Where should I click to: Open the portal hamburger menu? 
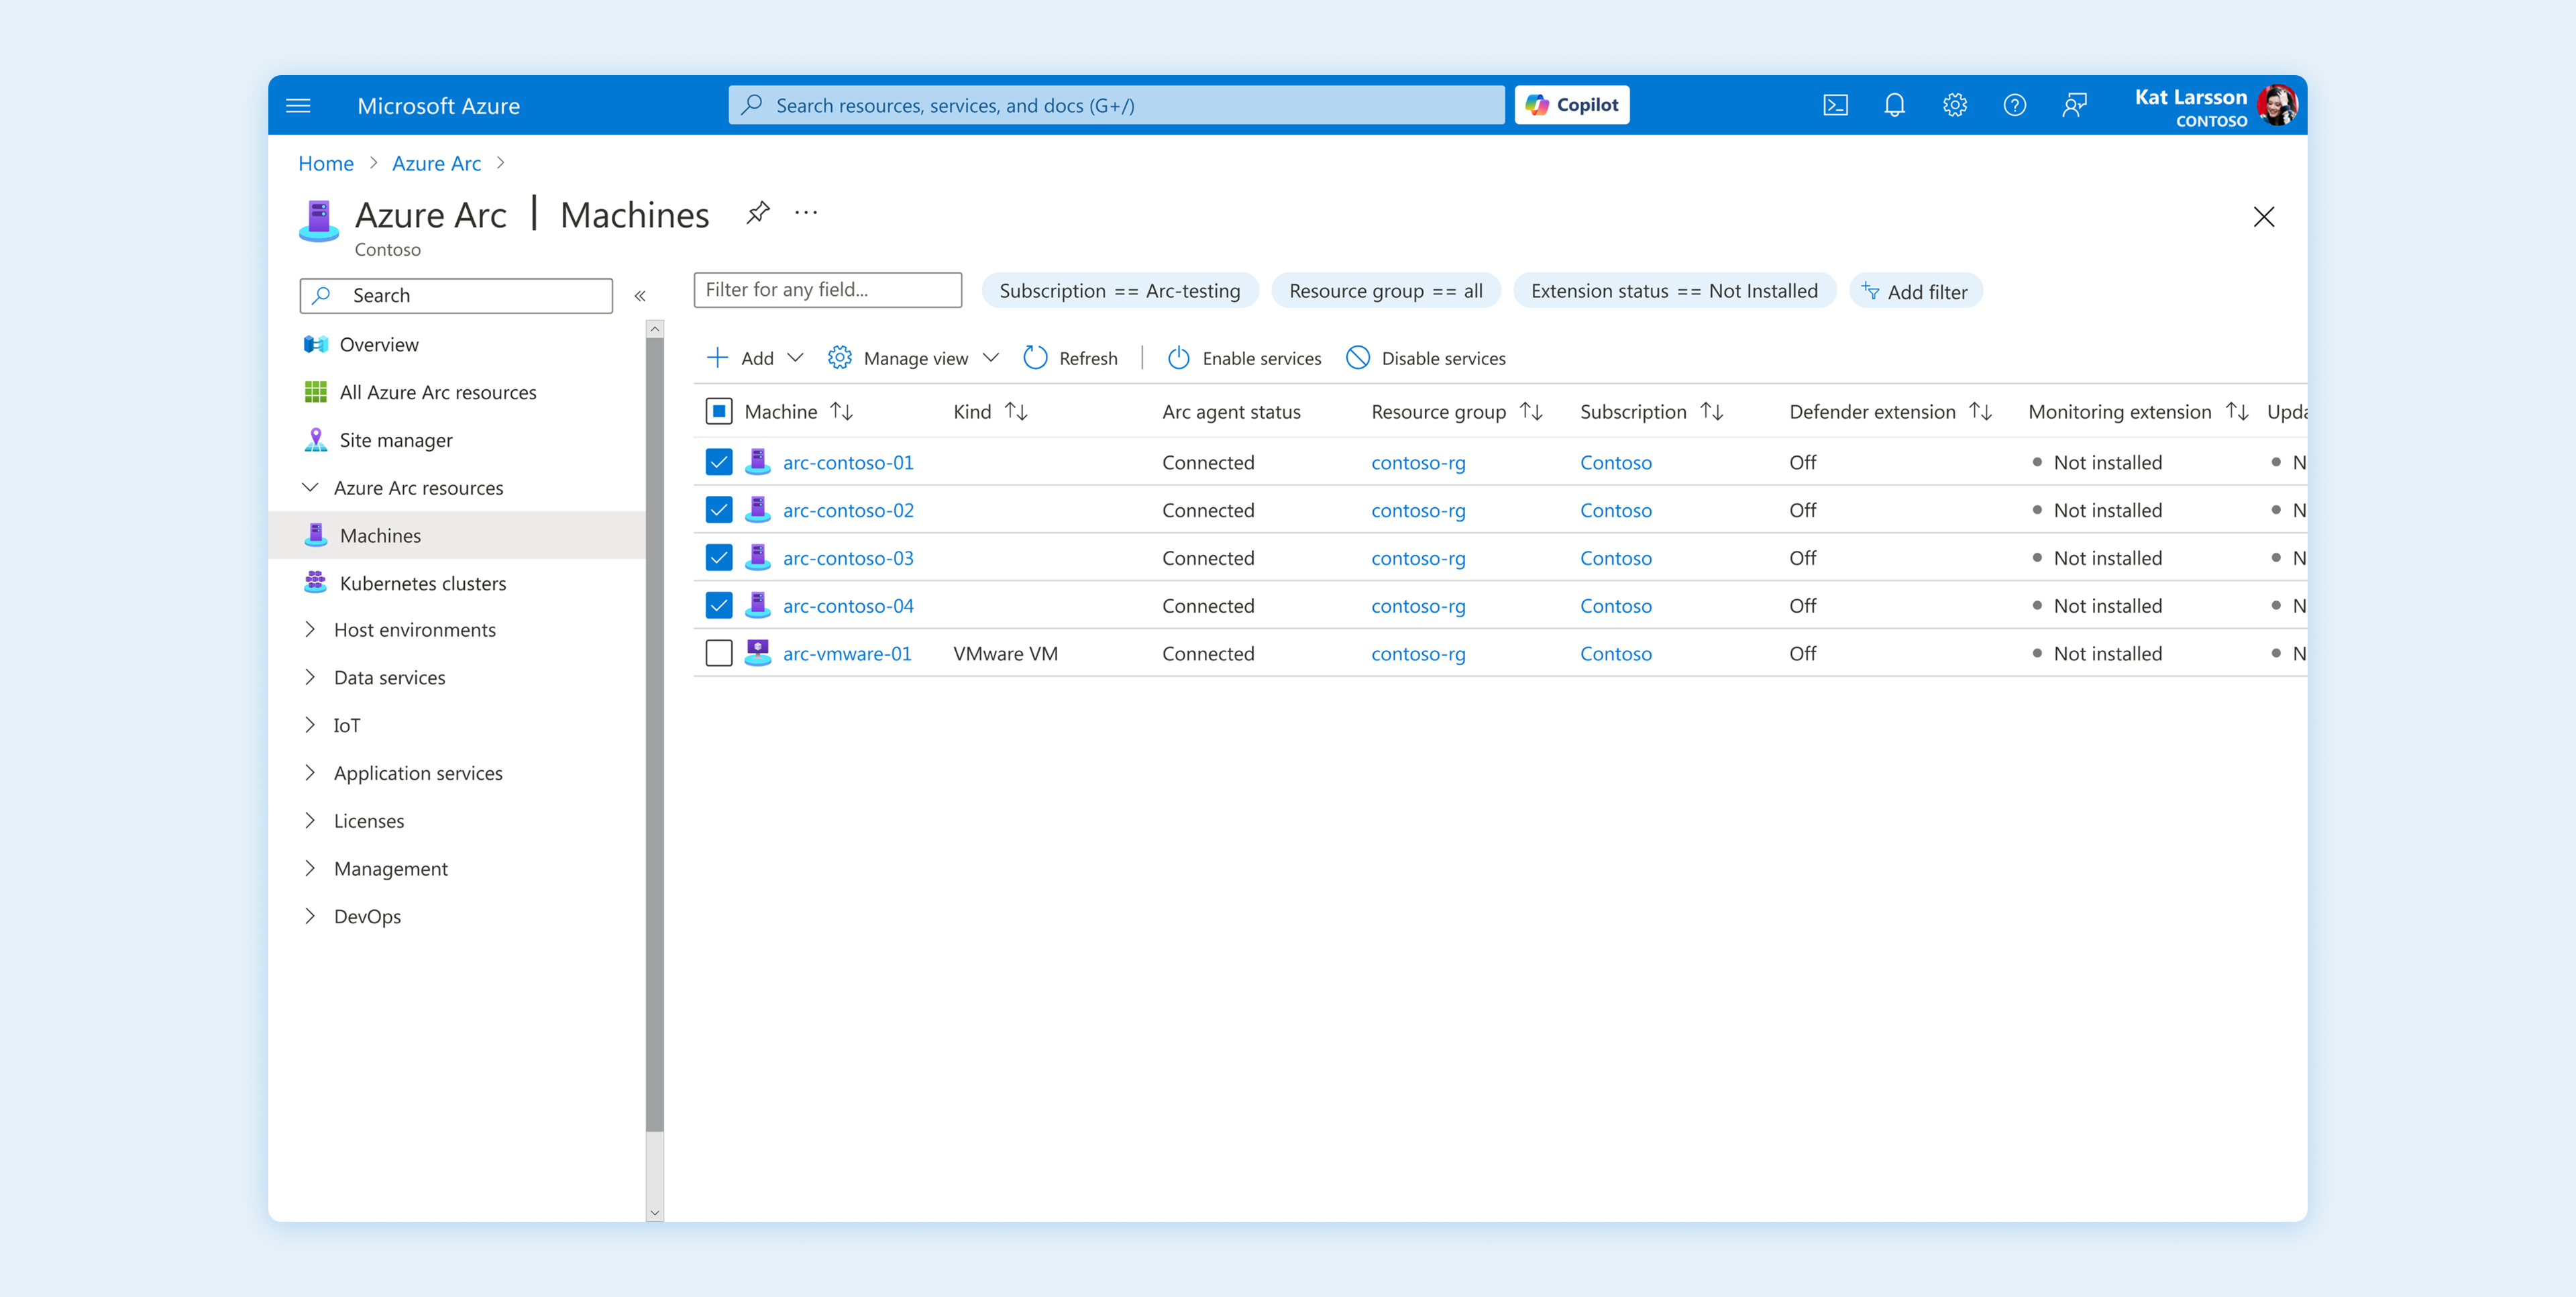click(x=297, y=105)
